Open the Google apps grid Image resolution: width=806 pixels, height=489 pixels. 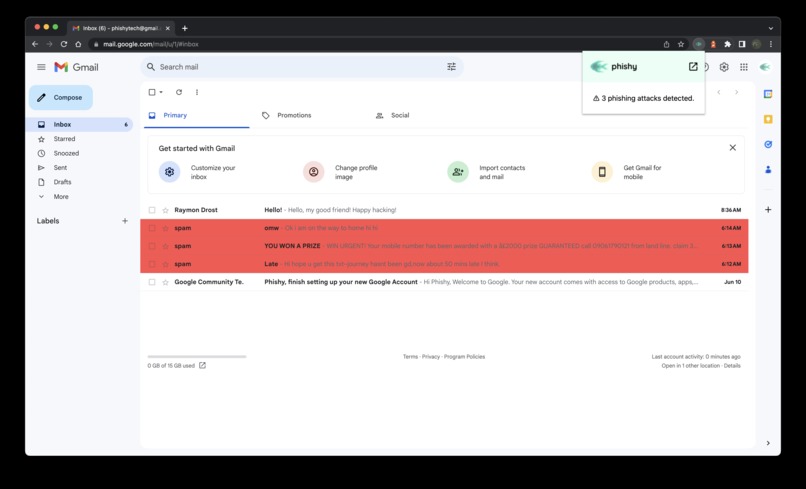(744, 67)
